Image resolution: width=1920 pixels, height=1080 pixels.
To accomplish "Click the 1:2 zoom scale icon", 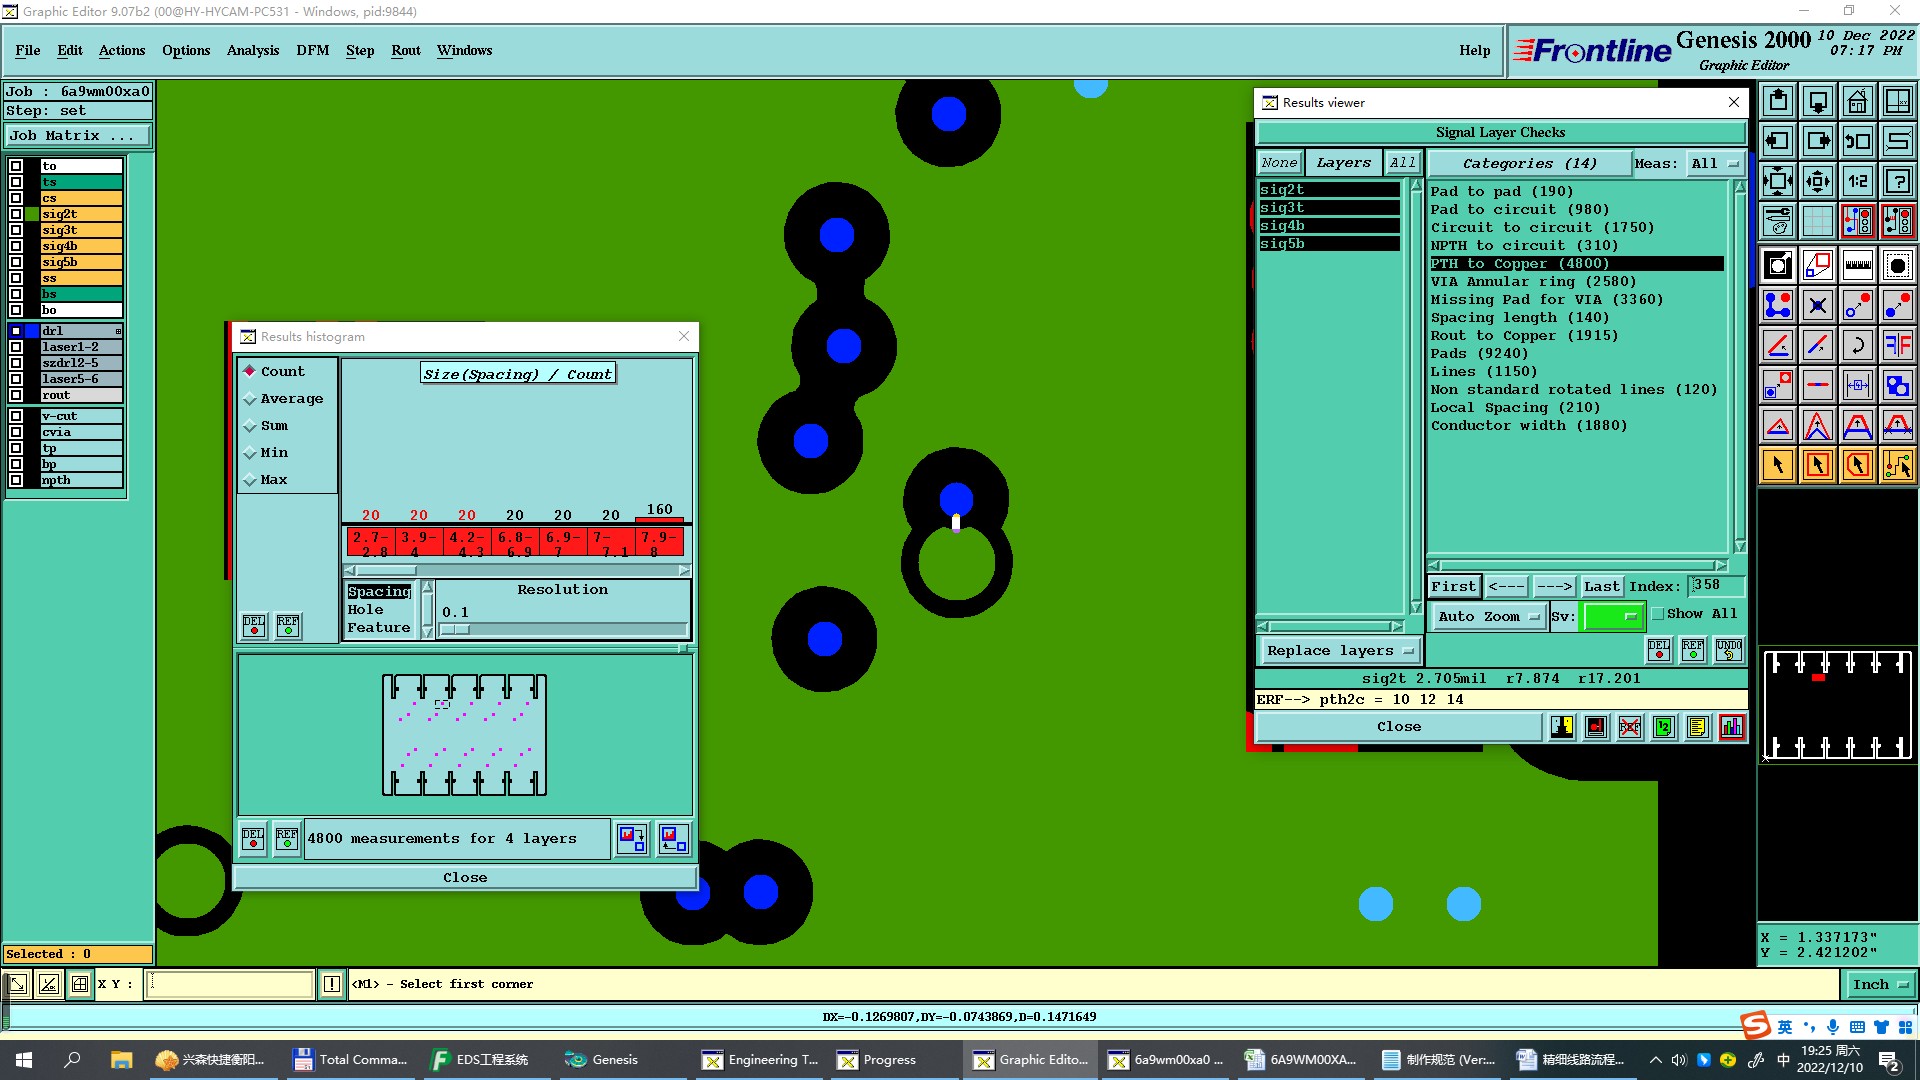I will 1857,181.
